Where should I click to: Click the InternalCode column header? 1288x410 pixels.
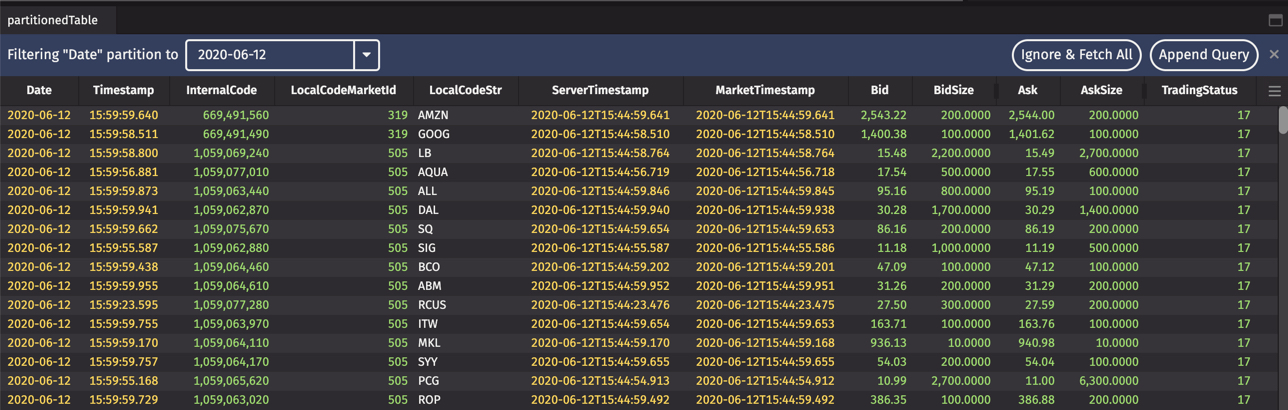[x=221, y=90]
